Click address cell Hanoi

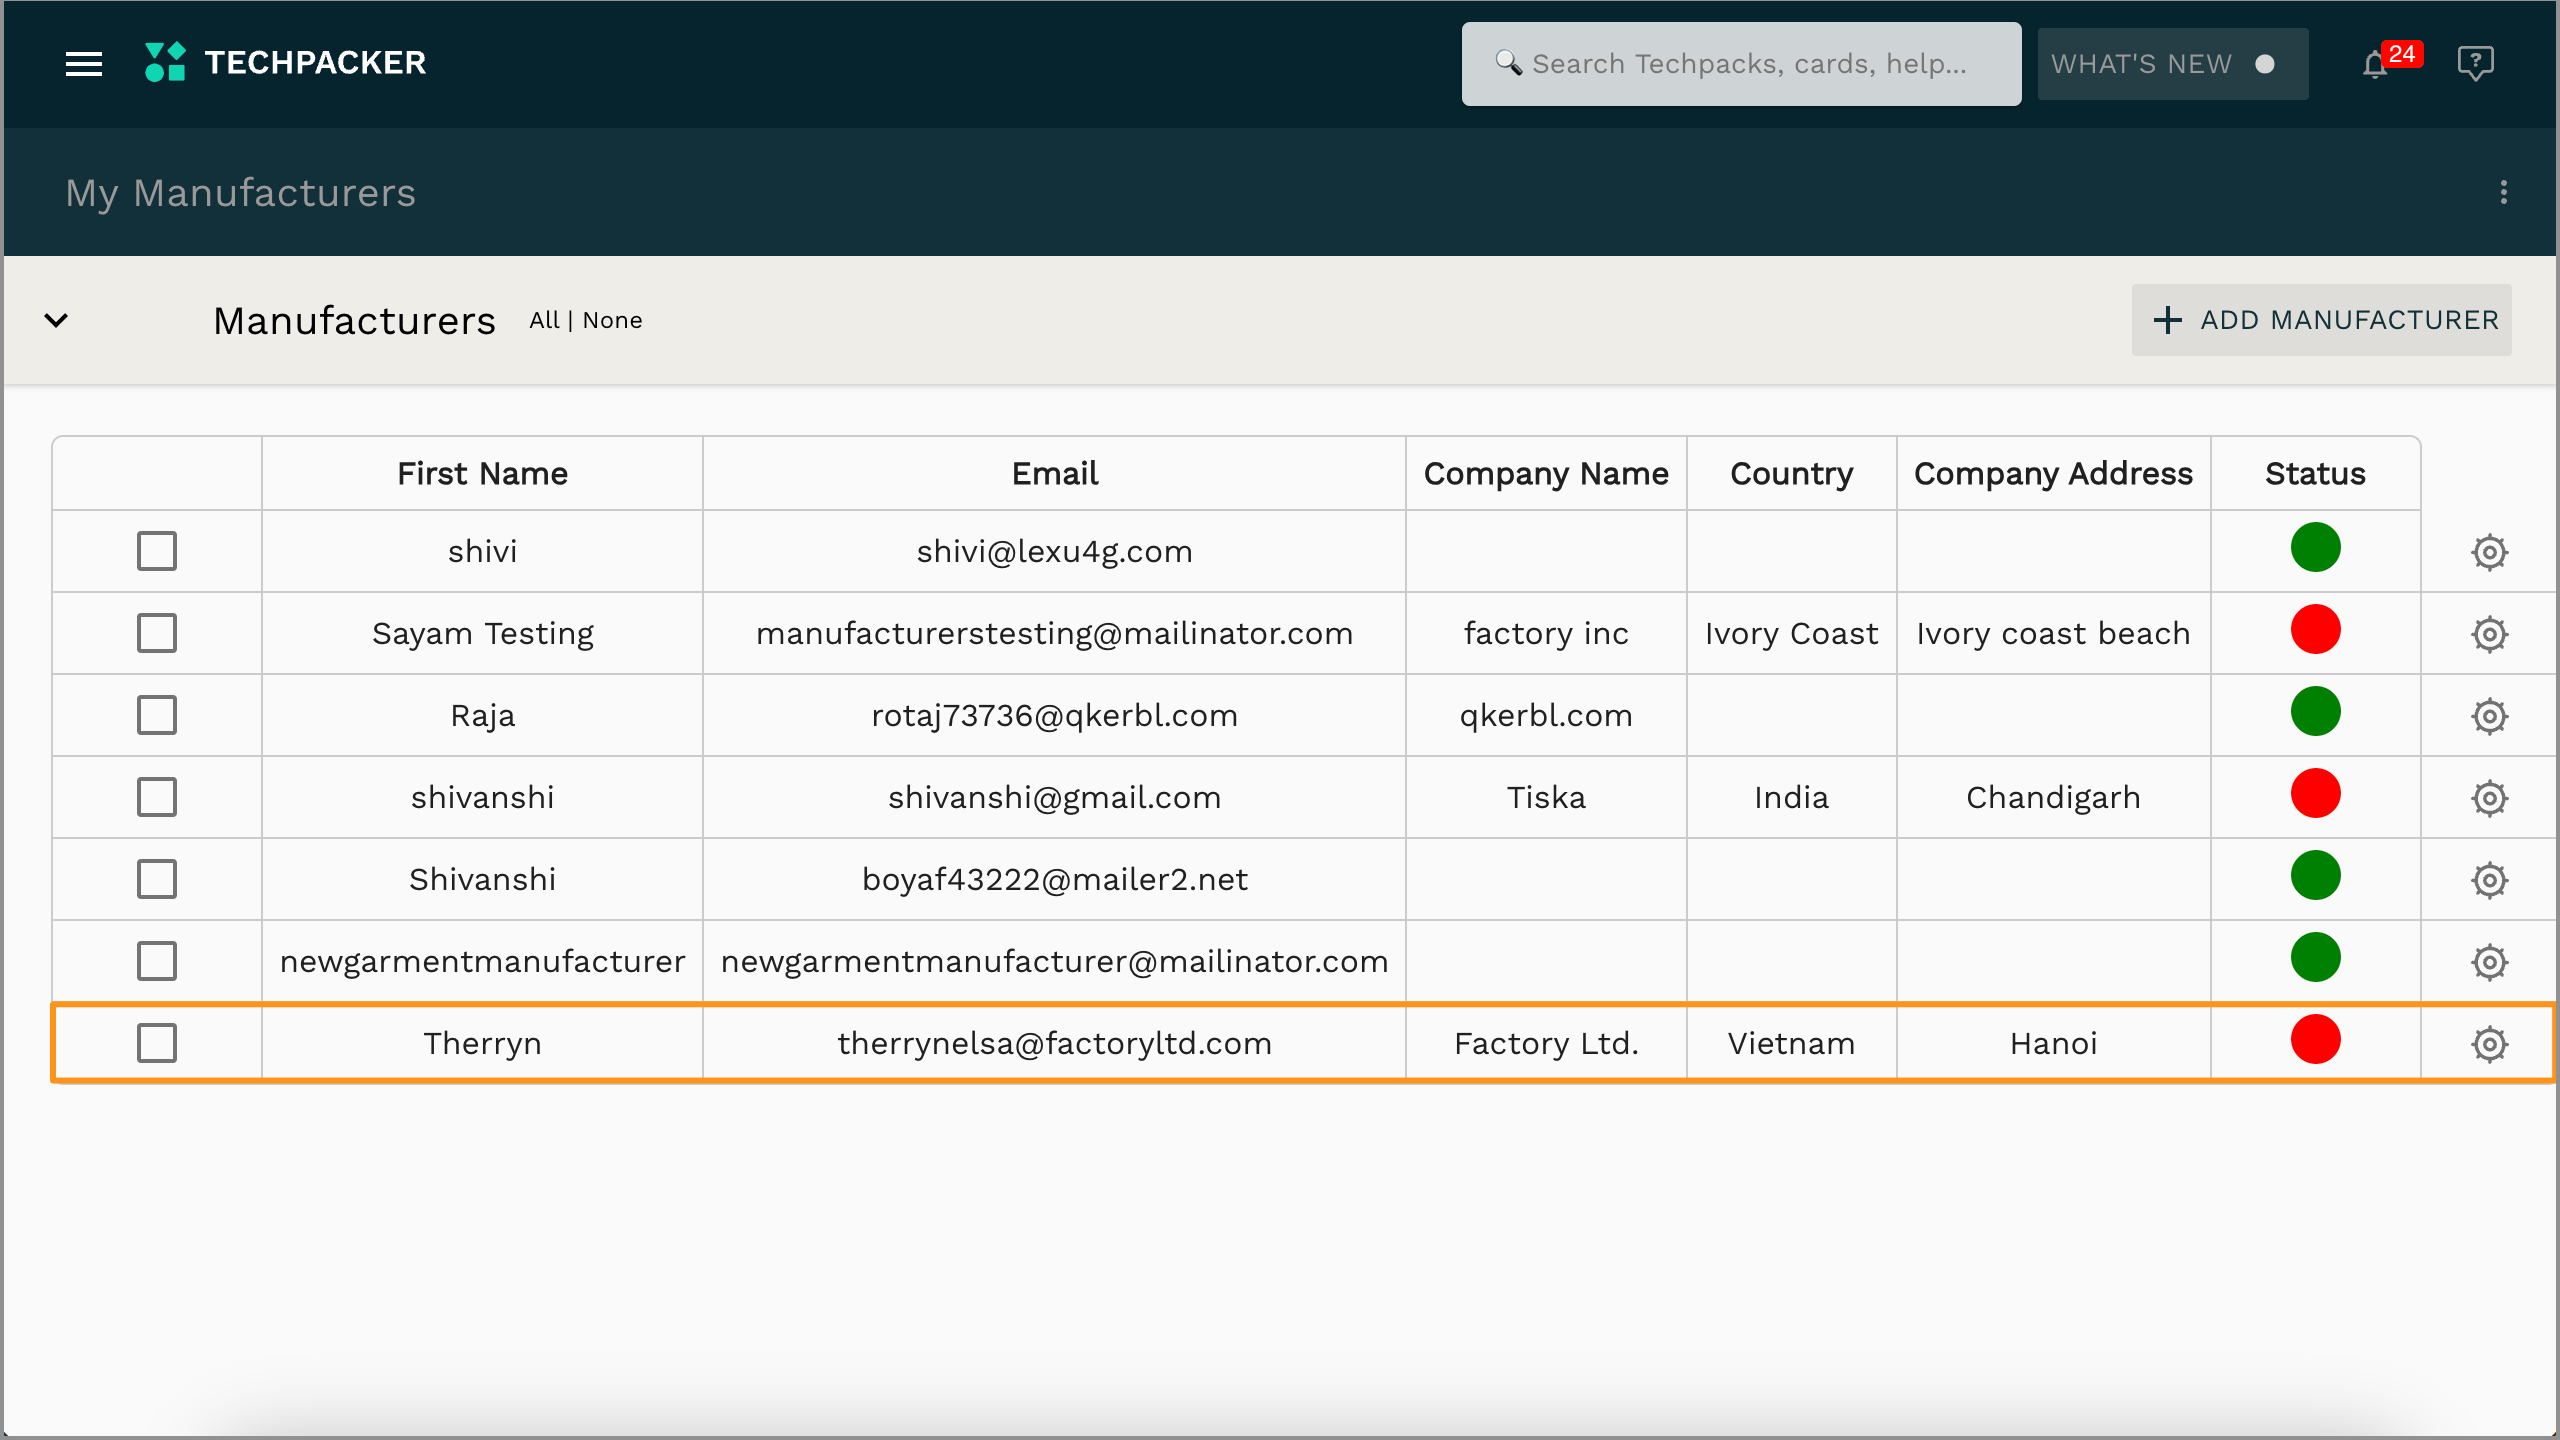[2053, 1043]
